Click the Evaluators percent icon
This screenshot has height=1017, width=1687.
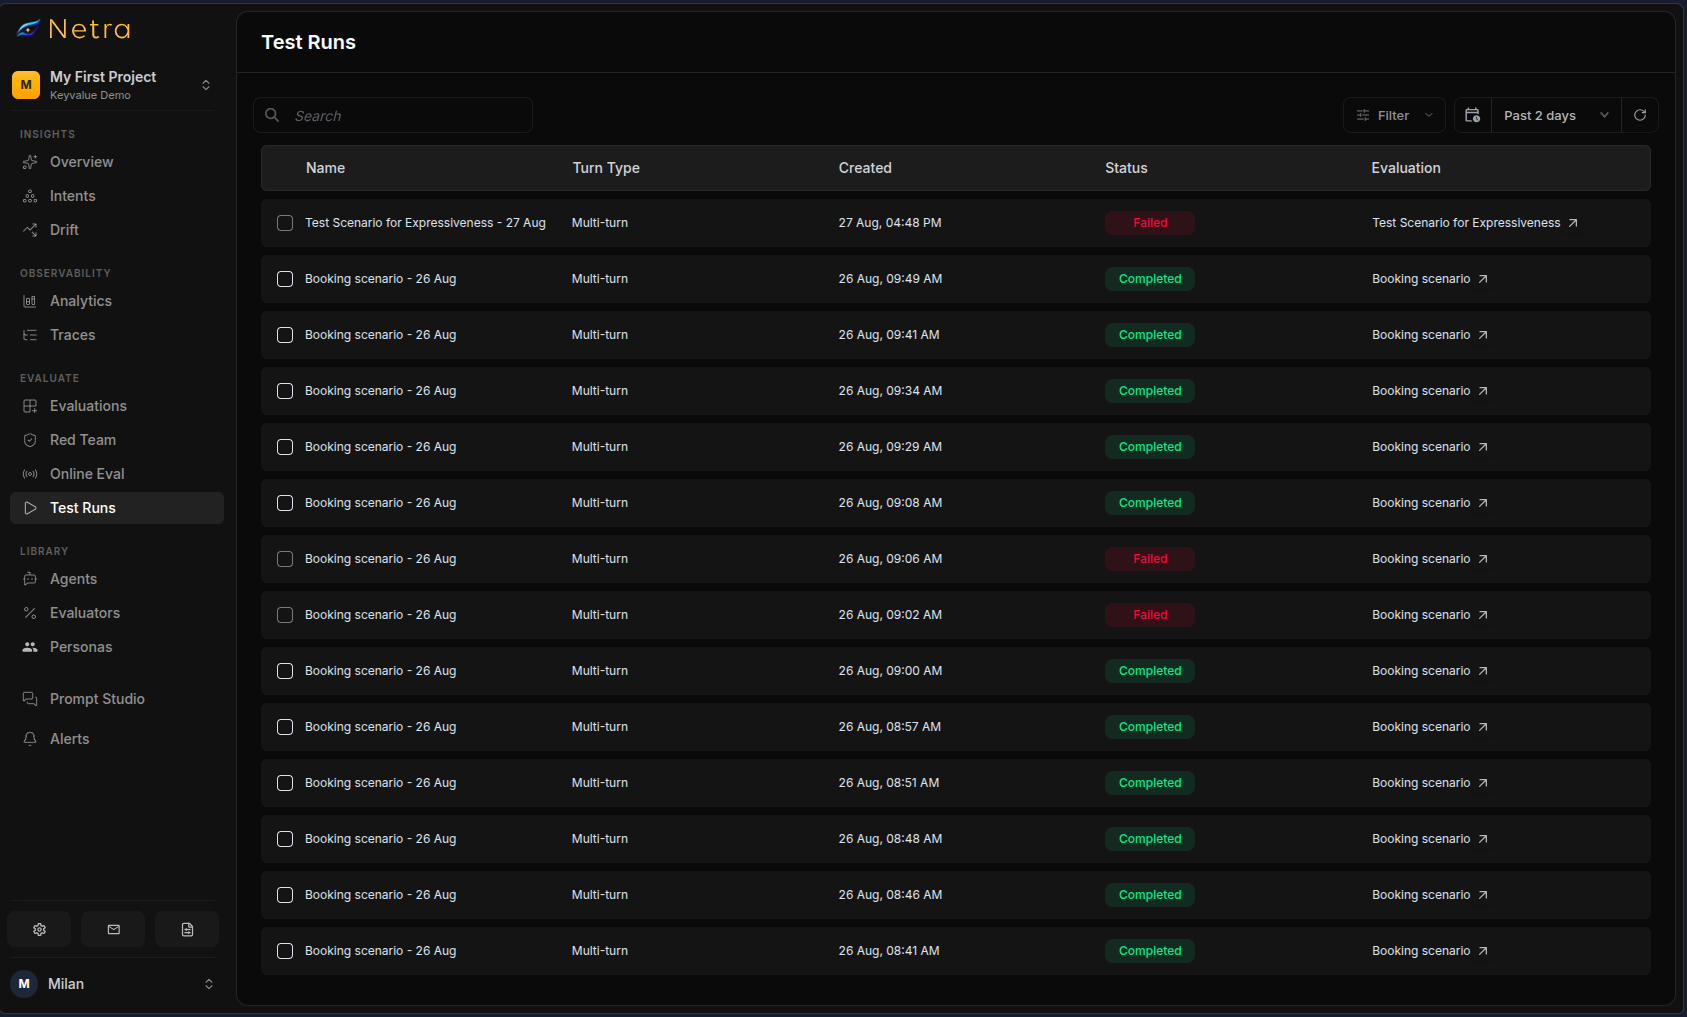click(30, 613)
